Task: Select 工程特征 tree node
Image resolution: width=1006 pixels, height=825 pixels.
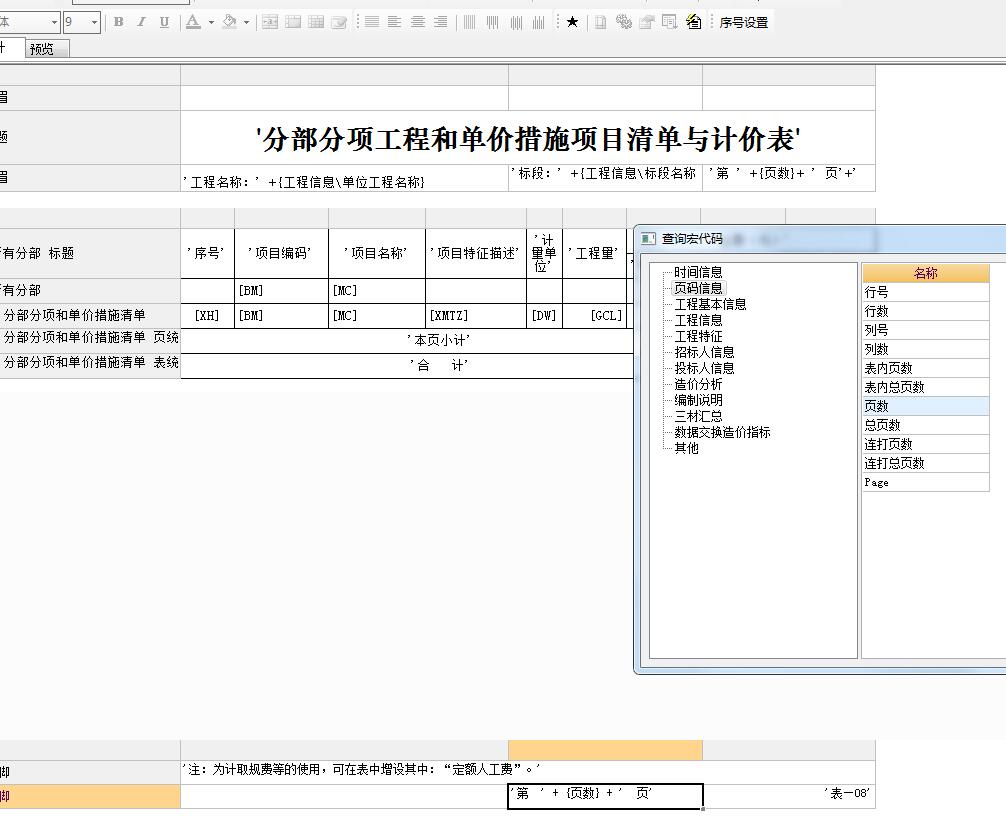Action: [698, 336]
